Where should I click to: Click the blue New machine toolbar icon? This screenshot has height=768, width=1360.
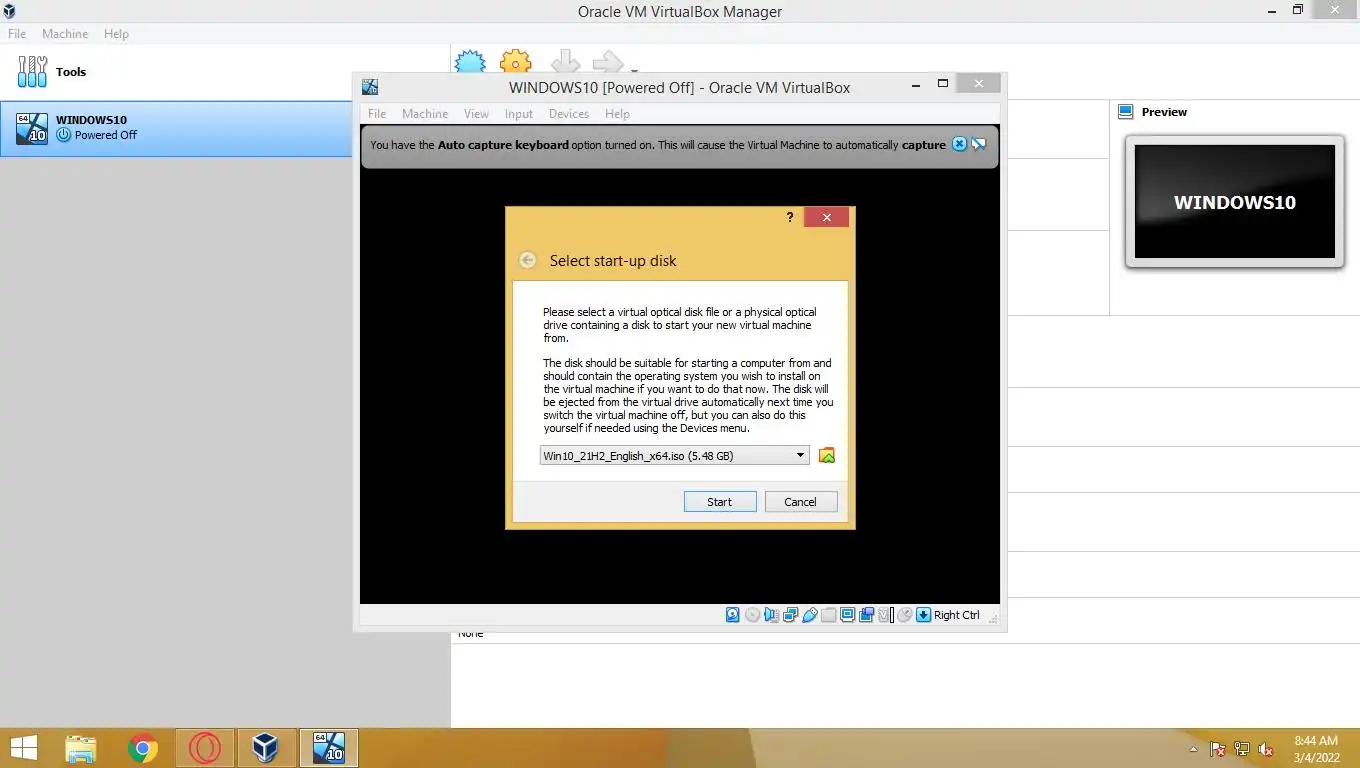pos(470,62)
